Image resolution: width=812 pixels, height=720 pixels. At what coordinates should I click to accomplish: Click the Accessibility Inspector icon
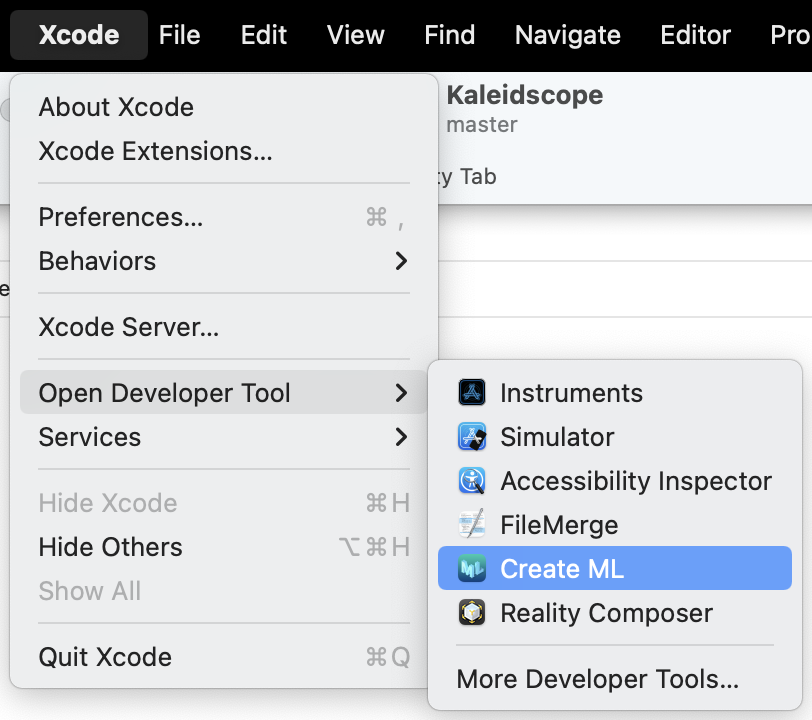pos(472,481)
